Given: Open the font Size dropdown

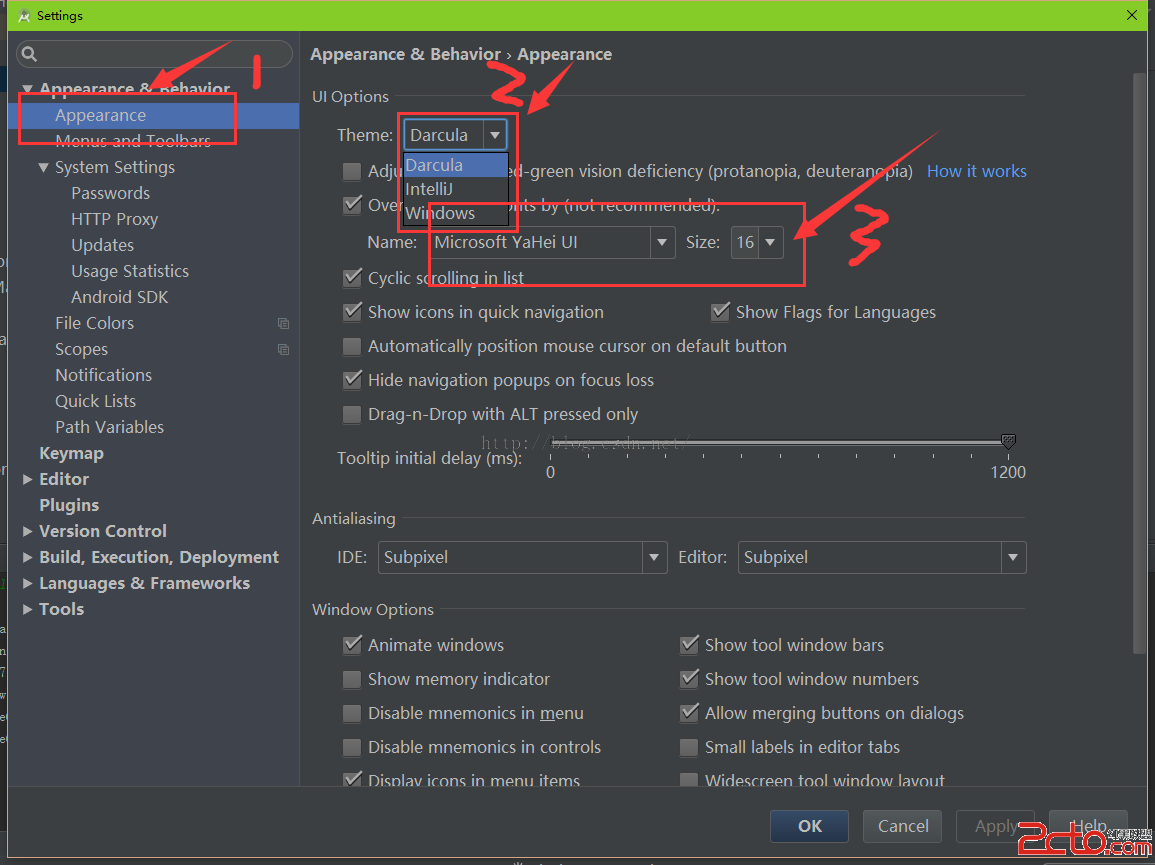Looking at the screenshot, I should [x=770, y=242].
